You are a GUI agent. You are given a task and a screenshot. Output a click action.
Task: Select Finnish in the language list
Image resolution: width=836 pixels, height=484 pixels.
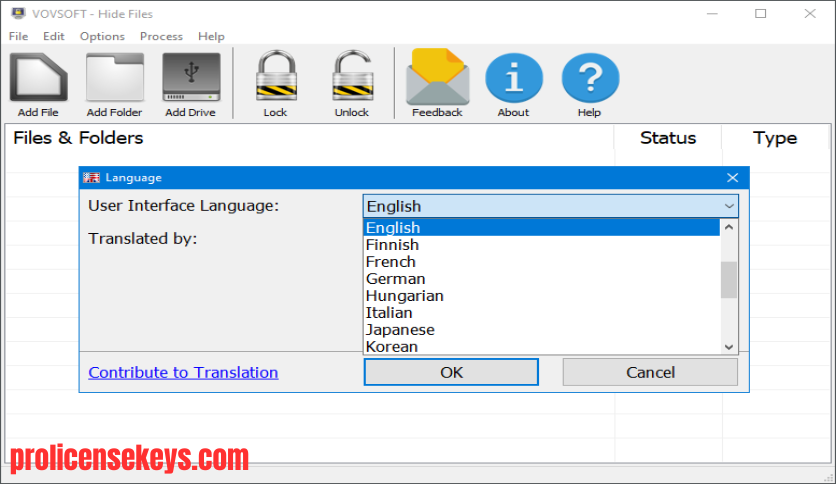click(x=542, y=245)
